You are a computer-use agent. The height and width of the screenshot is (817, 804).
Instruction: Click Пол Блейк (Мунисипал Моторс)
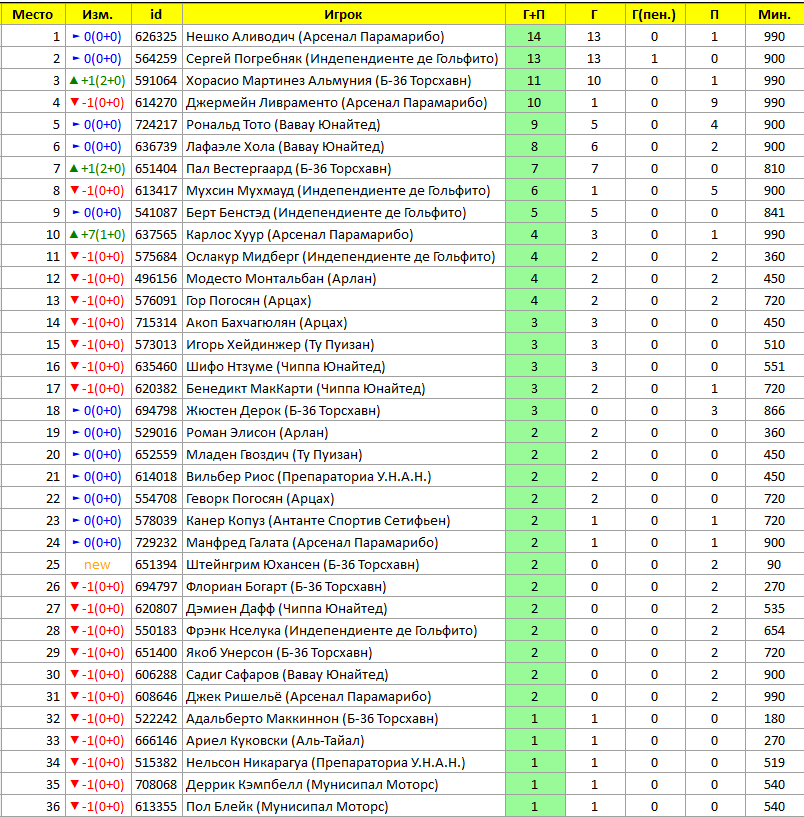pos(287,807)
